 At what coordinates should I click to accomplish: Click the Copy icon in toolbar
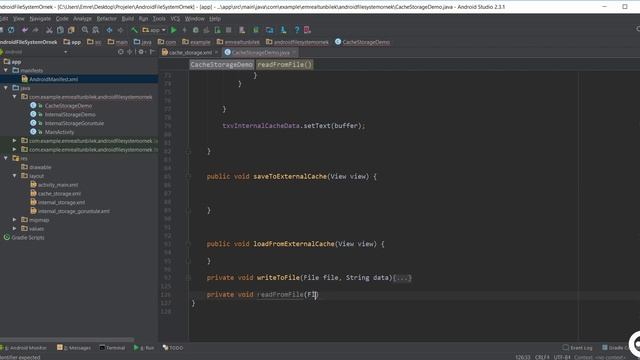[x=60, y=30]
